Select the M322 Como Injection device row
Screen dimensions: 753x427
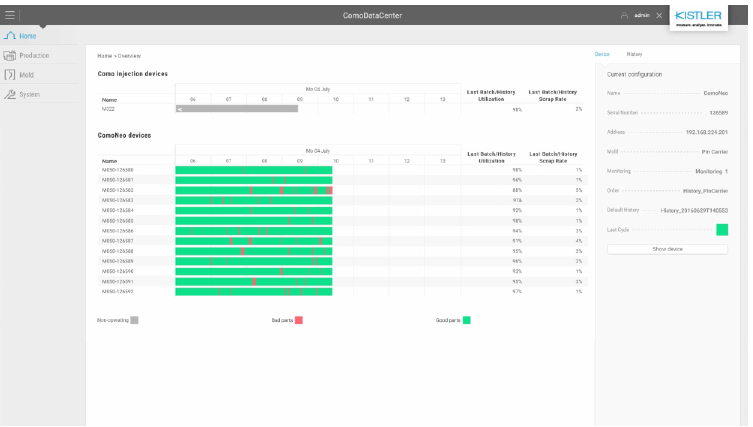(x=110, y=109)
